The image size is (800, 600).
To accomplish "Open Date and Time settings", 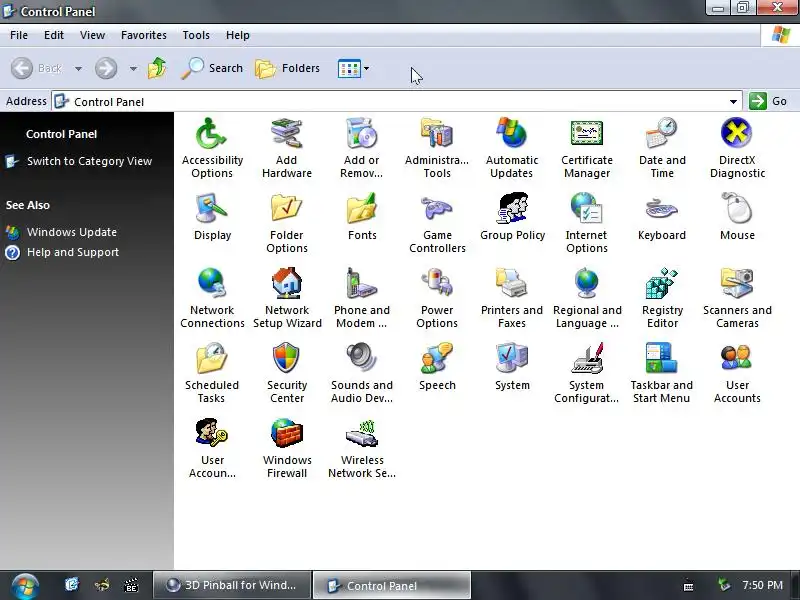I will click(662, 148).
